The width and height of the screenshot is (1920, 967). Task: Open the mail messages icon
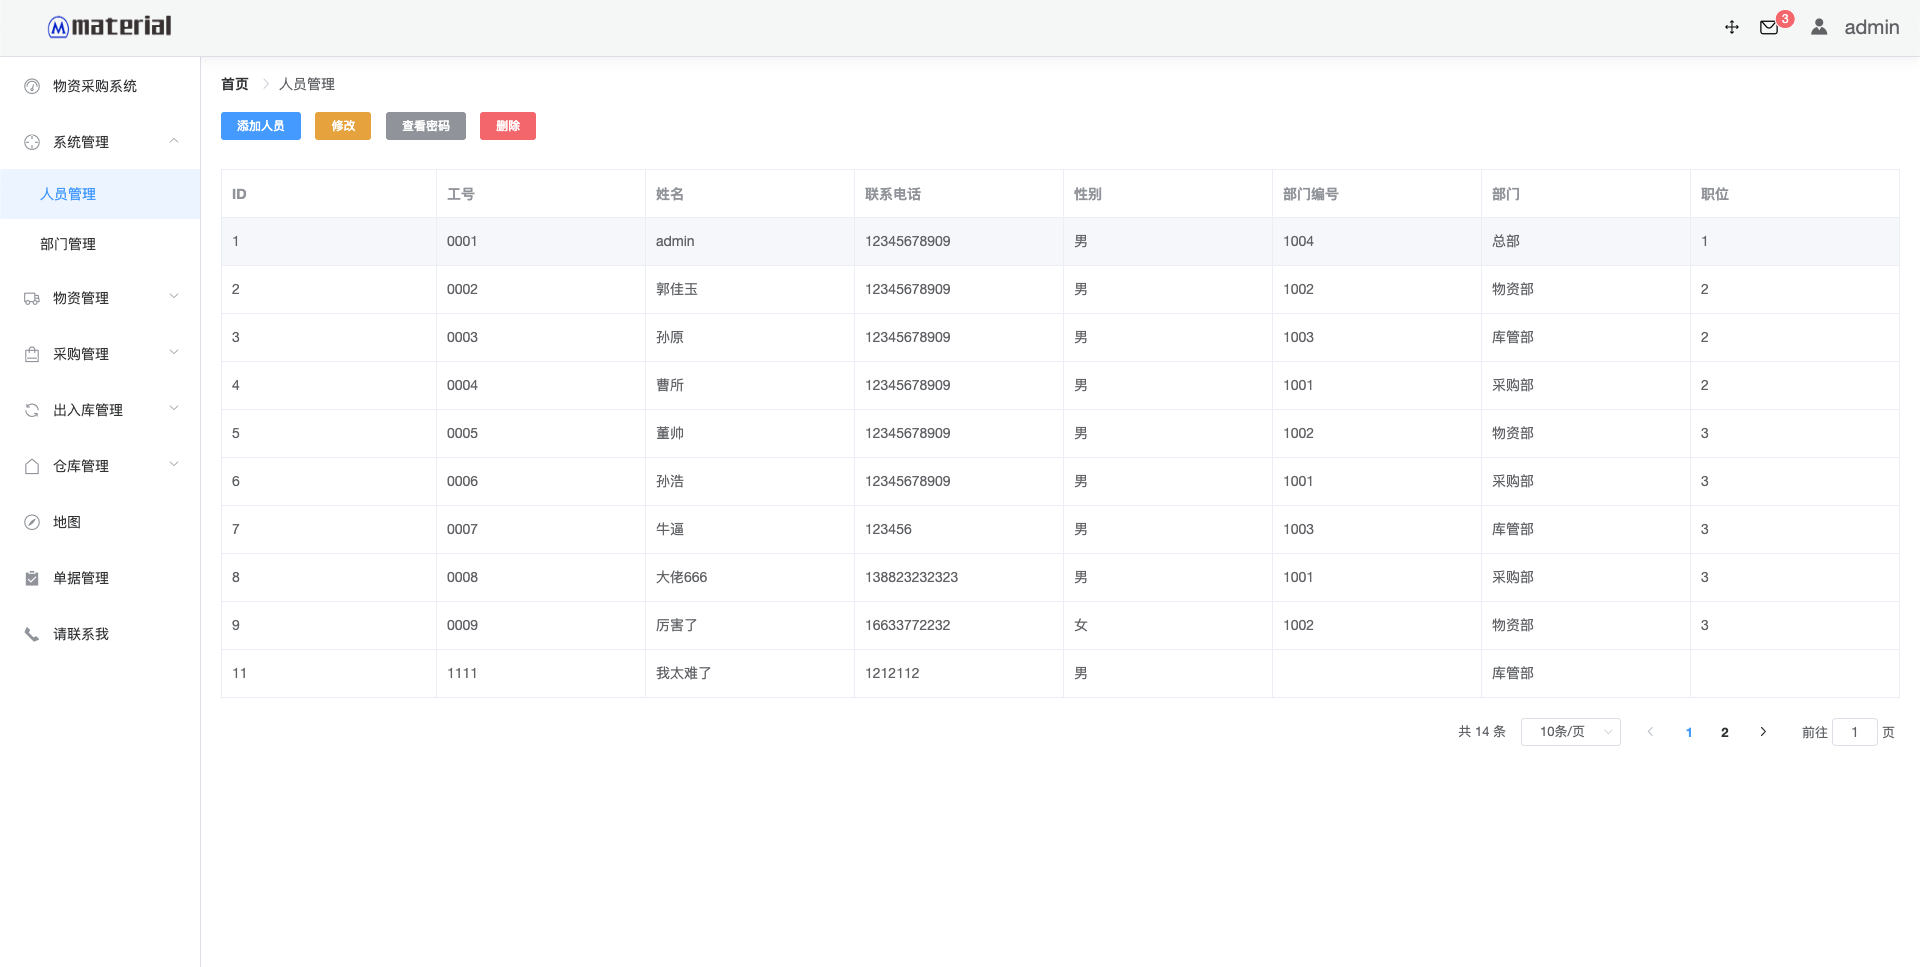(1769, 28)
